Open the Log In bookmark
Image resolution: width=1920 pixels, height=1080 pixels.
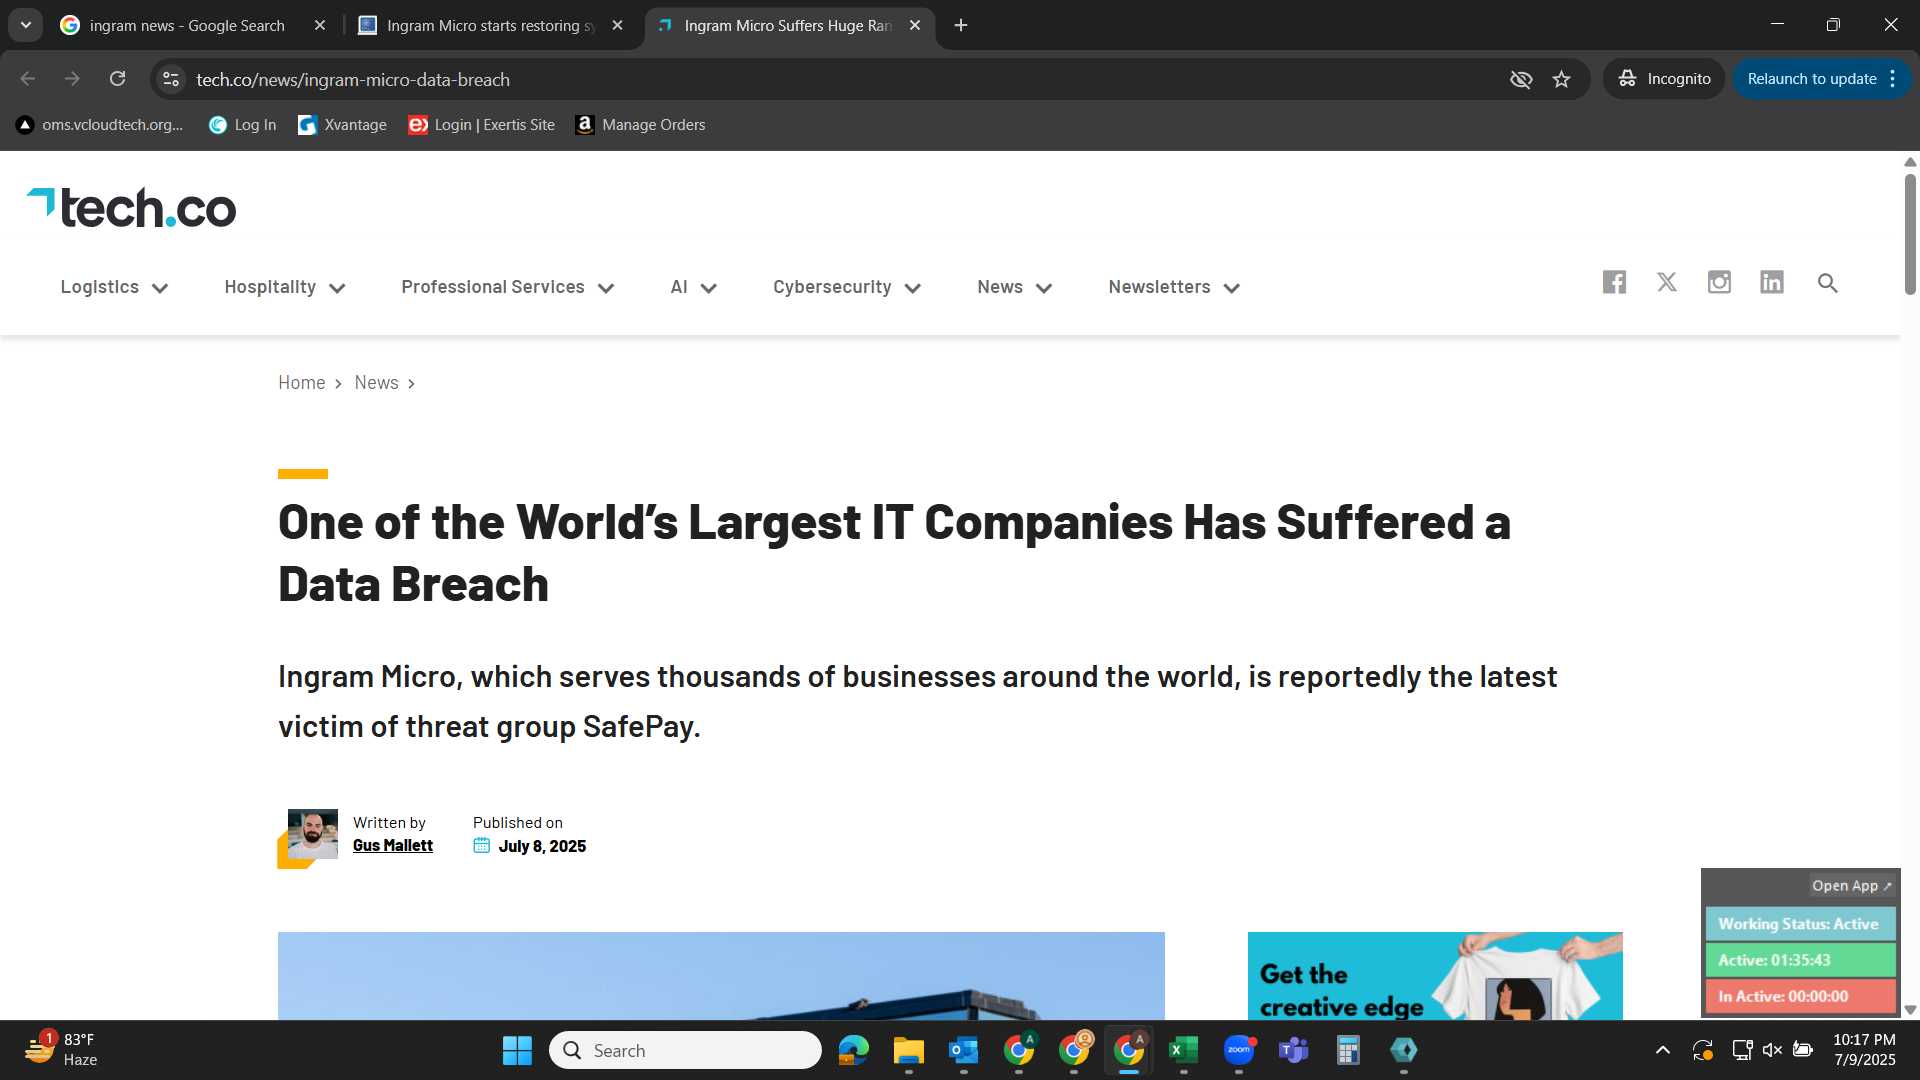click(x=242, y=125)
